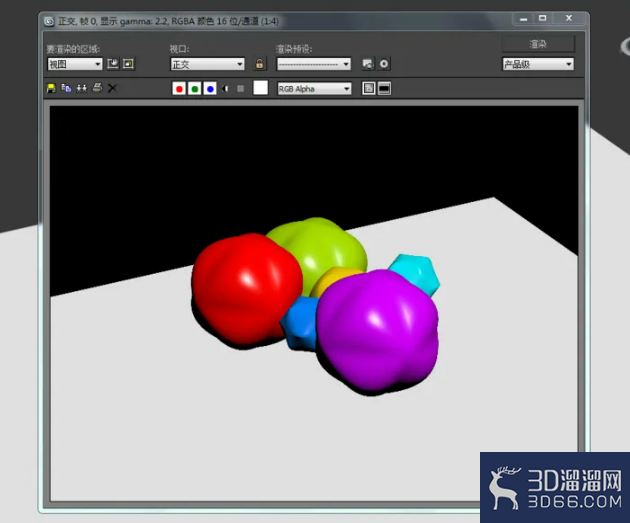
Task: Close the render frame window
Action: 569,18
